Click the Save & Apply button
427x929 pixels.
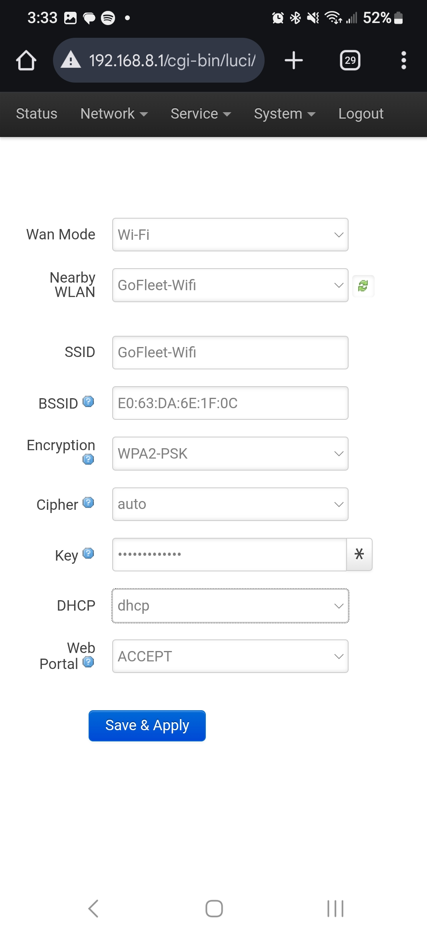[x=147, y=726]
